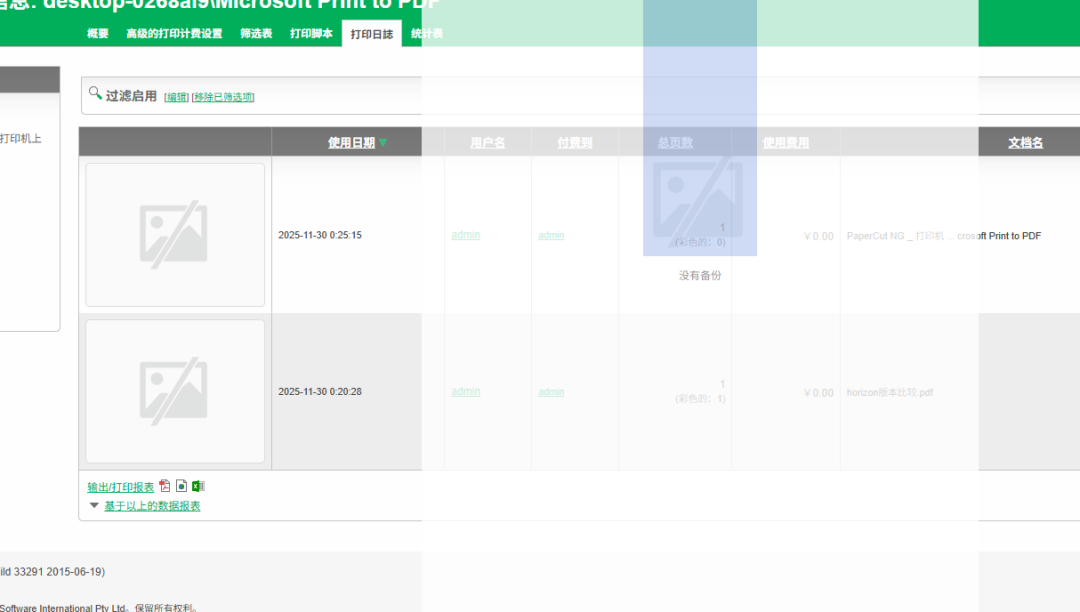Switch to the 概要 tab
The width and height of the screenshot is (1080, 612).
pyautogui.click(x=97, y=34)
